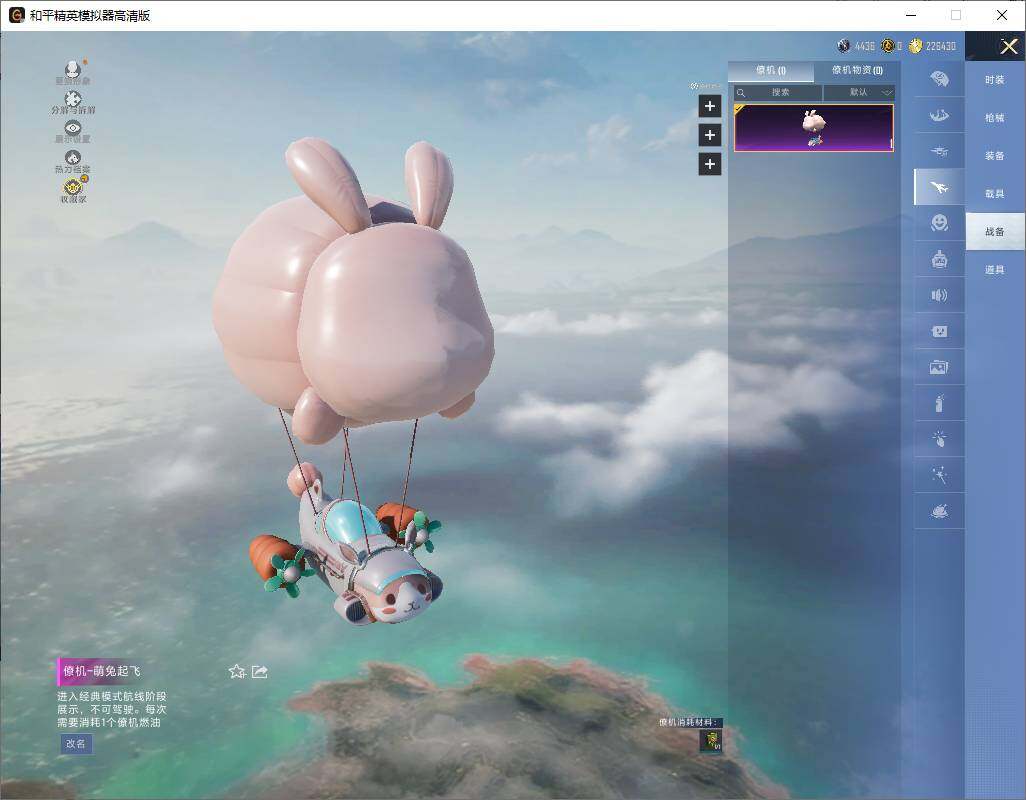Select the 战备 menu item
This screenshot has height=800, width=1026.
[x=995, y=232]
